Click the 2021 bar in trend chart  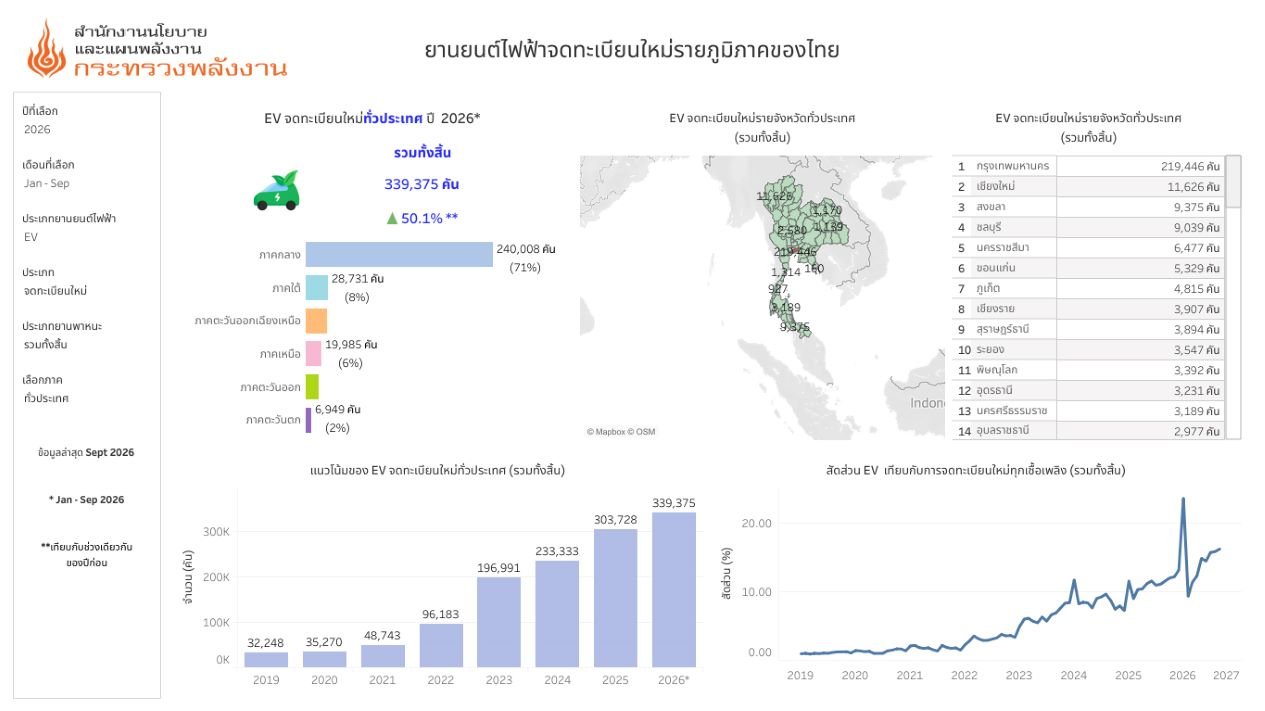click(x=383, y=656)
